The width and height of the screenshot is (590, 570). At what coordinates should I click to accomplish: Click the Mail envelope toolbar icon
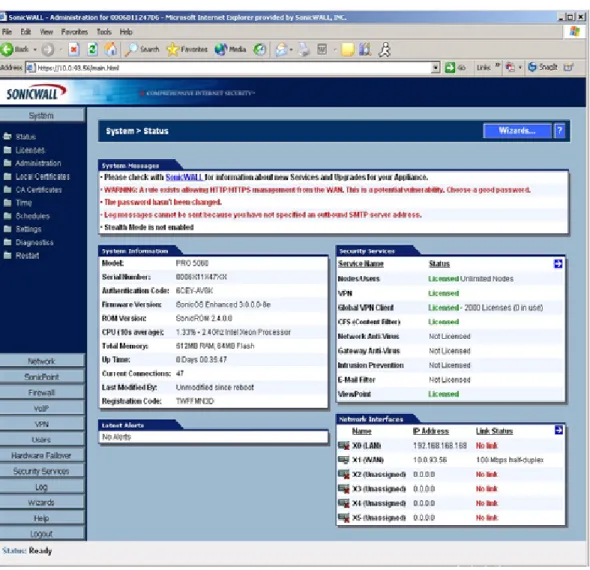(x=281, y=49)
